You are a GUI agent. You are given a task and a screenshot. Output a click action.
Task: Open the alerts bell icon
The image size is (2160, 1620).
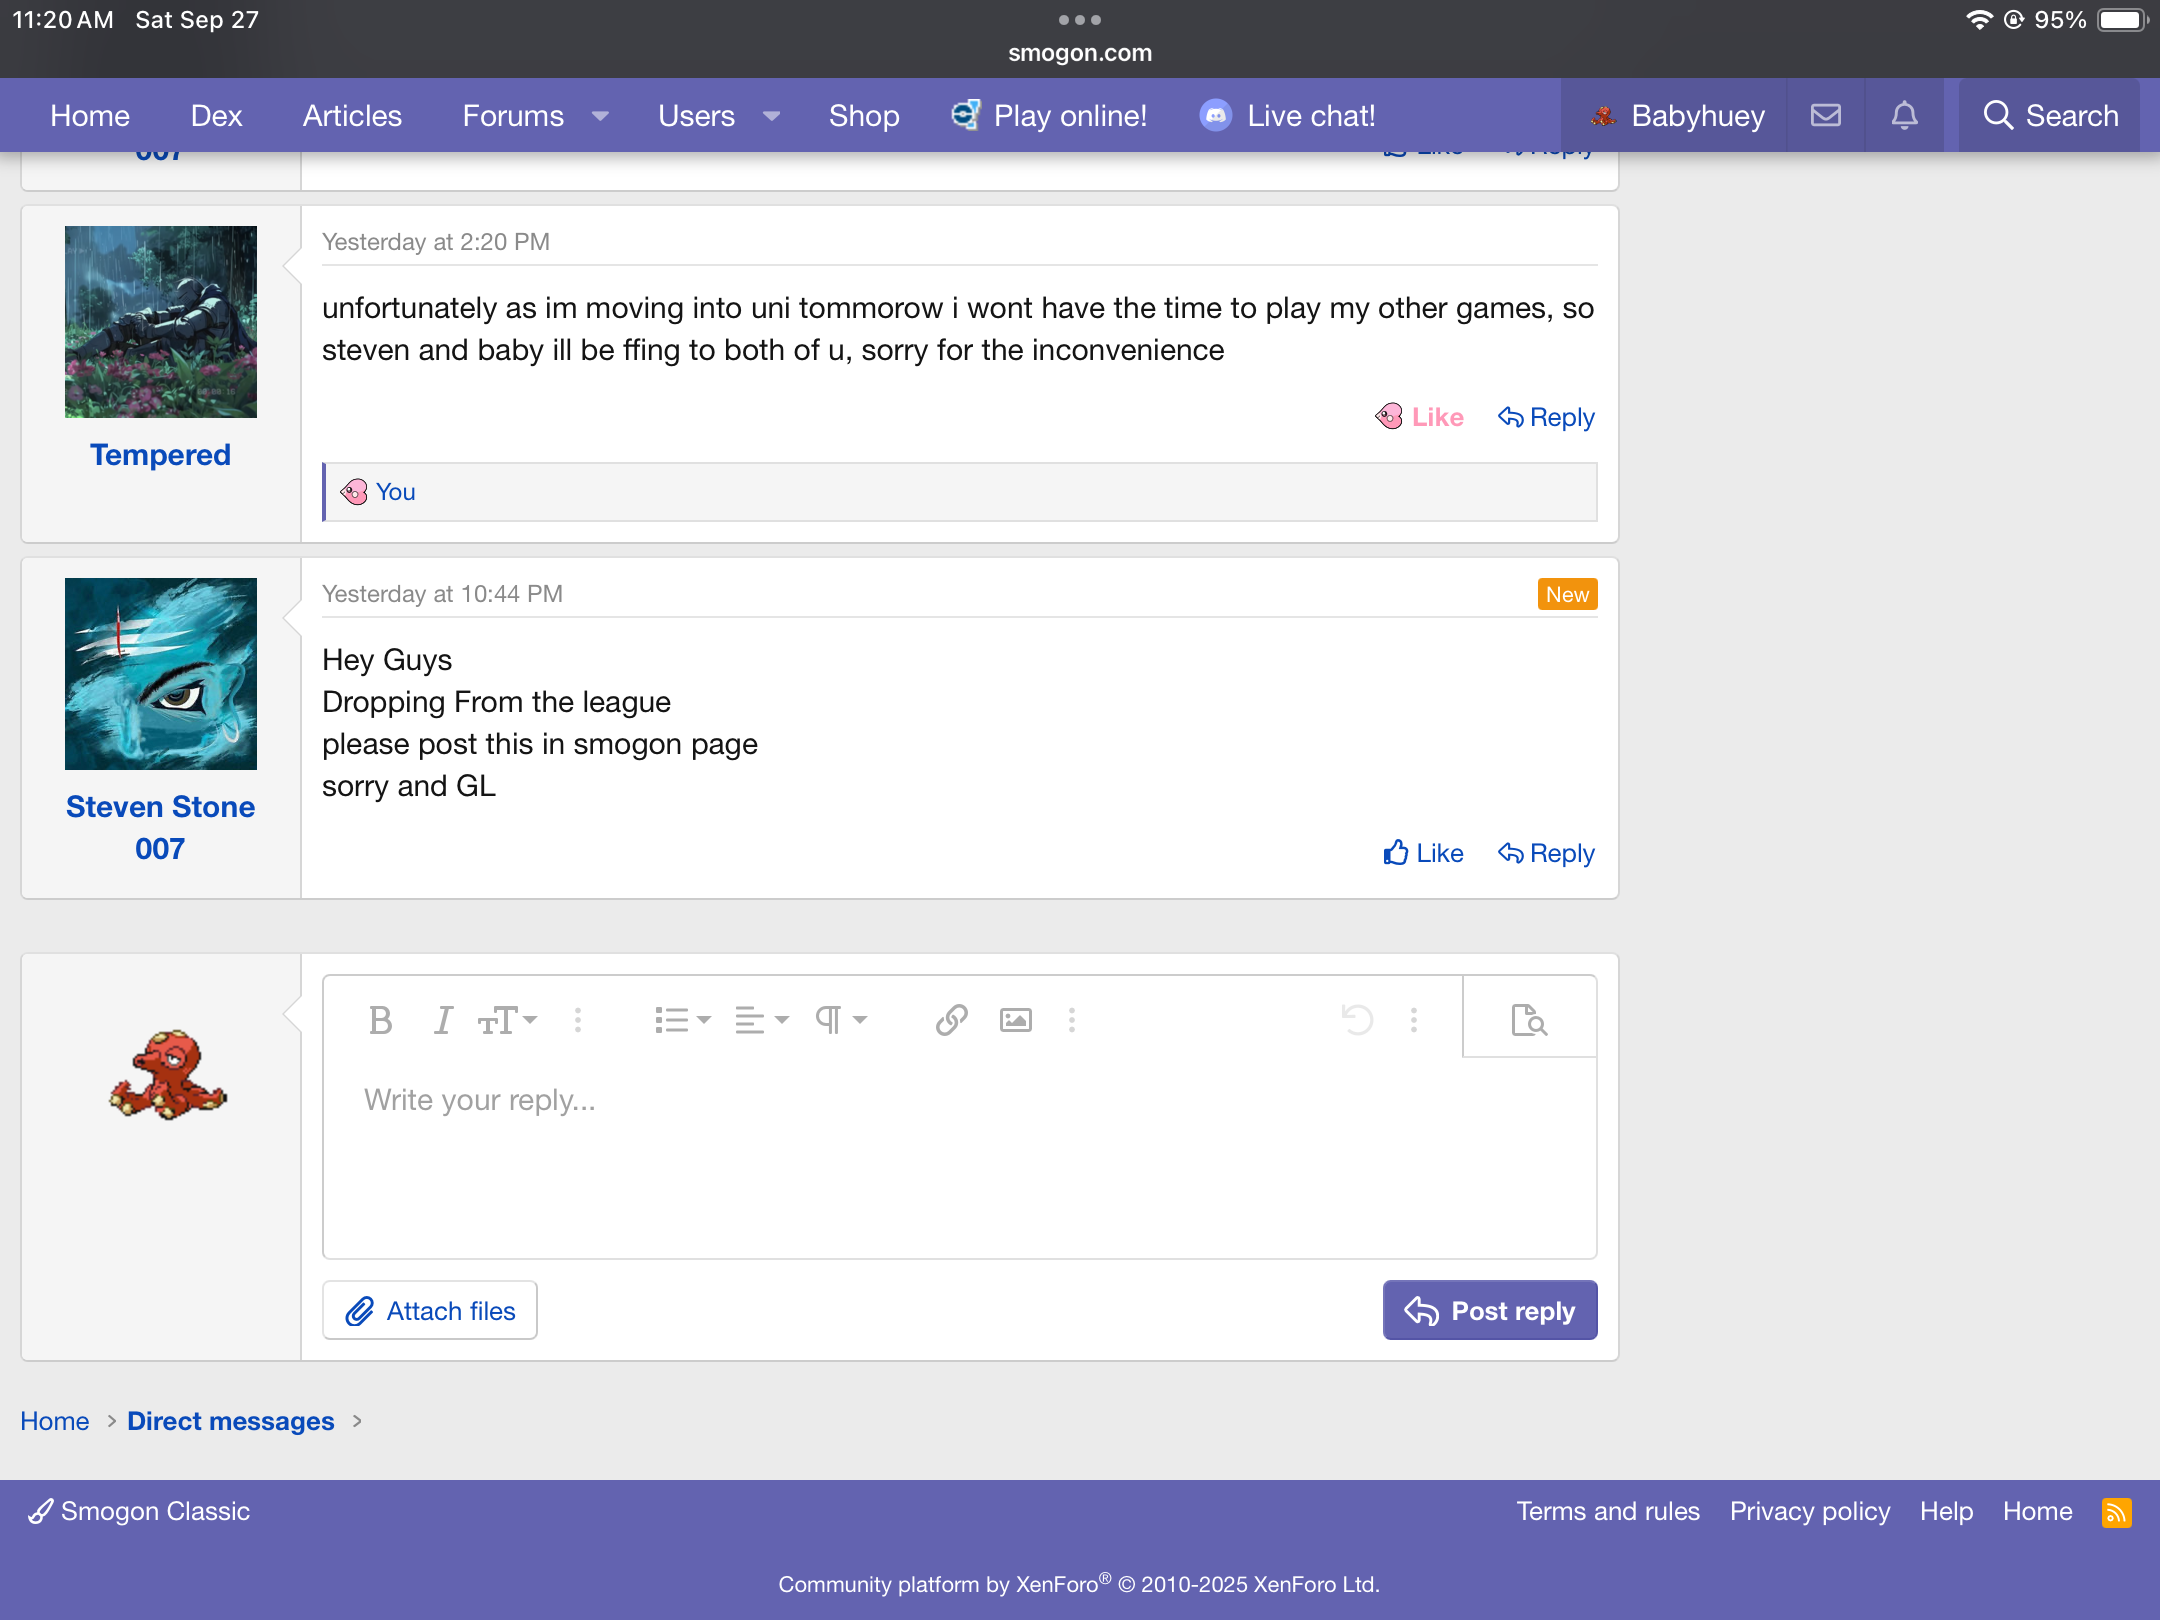pos(1904,116)
